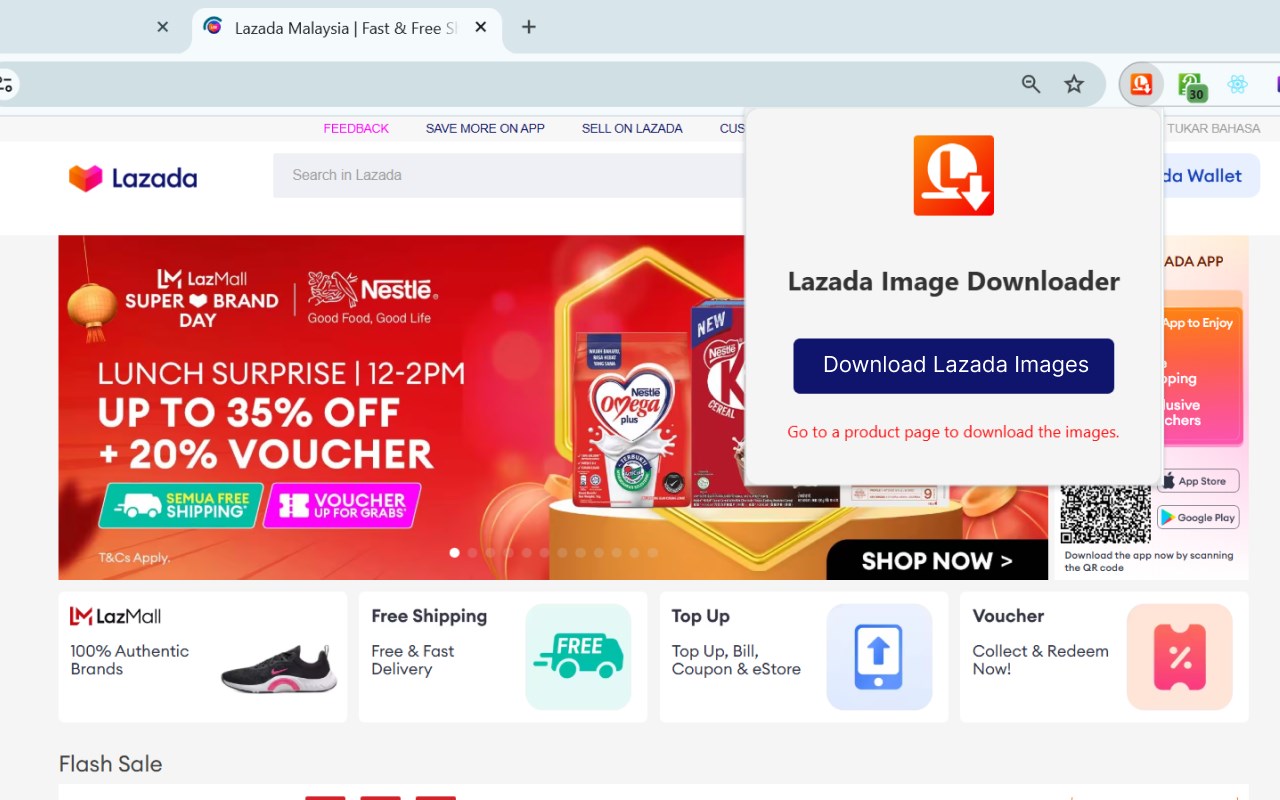Screen dimensions: 1280x800
Task: Click the Google Play download badge
Action: coord(1198,517)
